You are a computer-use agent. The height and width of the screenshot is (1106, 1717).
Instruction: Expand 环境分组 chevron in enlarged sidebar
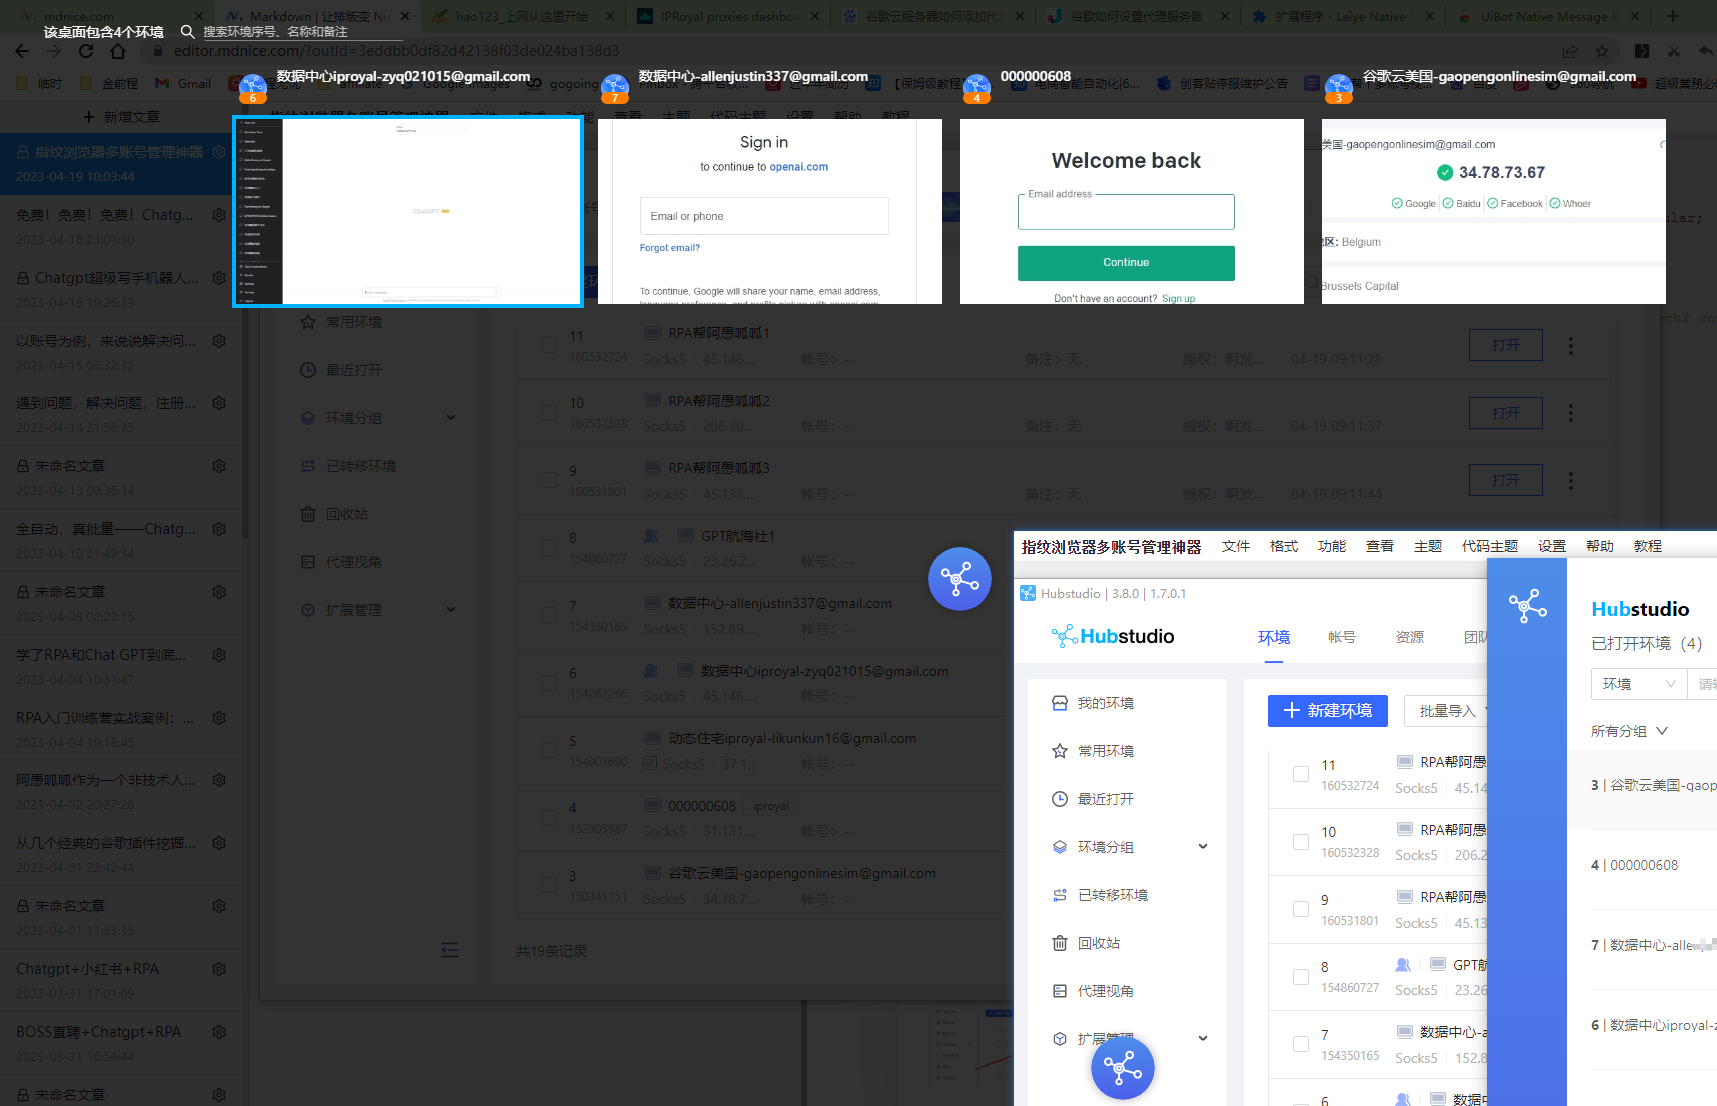click(1203, 847)
